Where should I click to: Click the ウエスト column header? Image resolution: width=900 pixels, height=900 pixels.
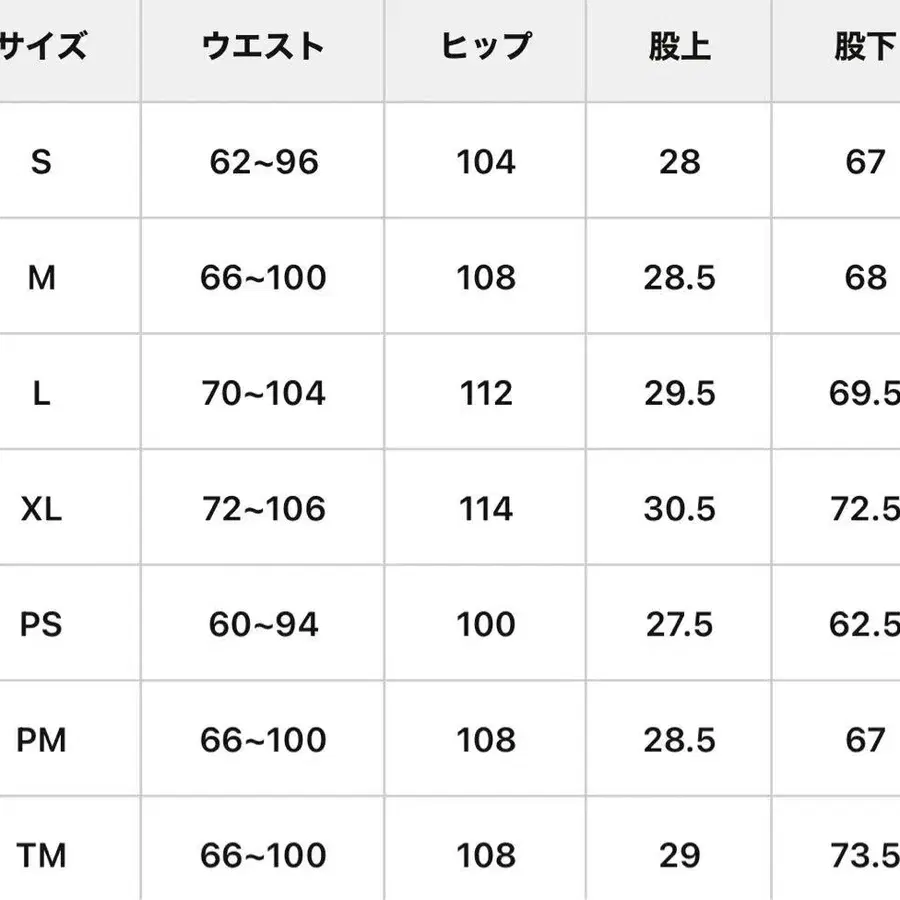pyautogui.click(x=263, y=47)
